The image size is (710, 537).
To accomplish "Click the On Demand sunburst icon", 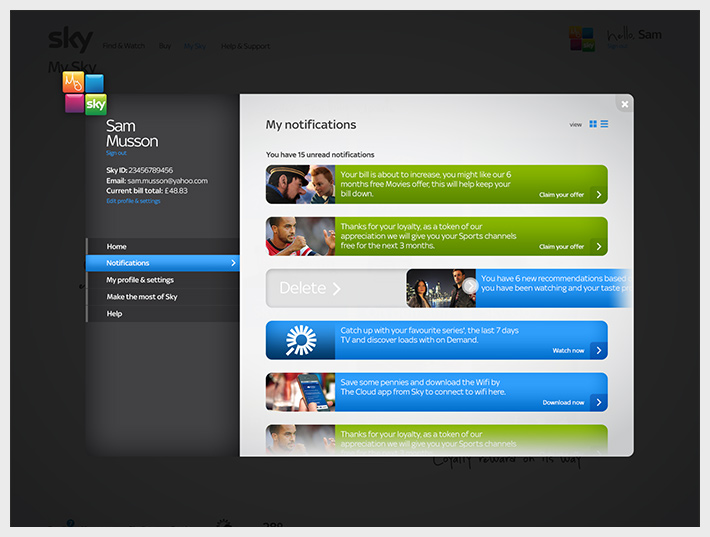I will [x=301, y=340].
